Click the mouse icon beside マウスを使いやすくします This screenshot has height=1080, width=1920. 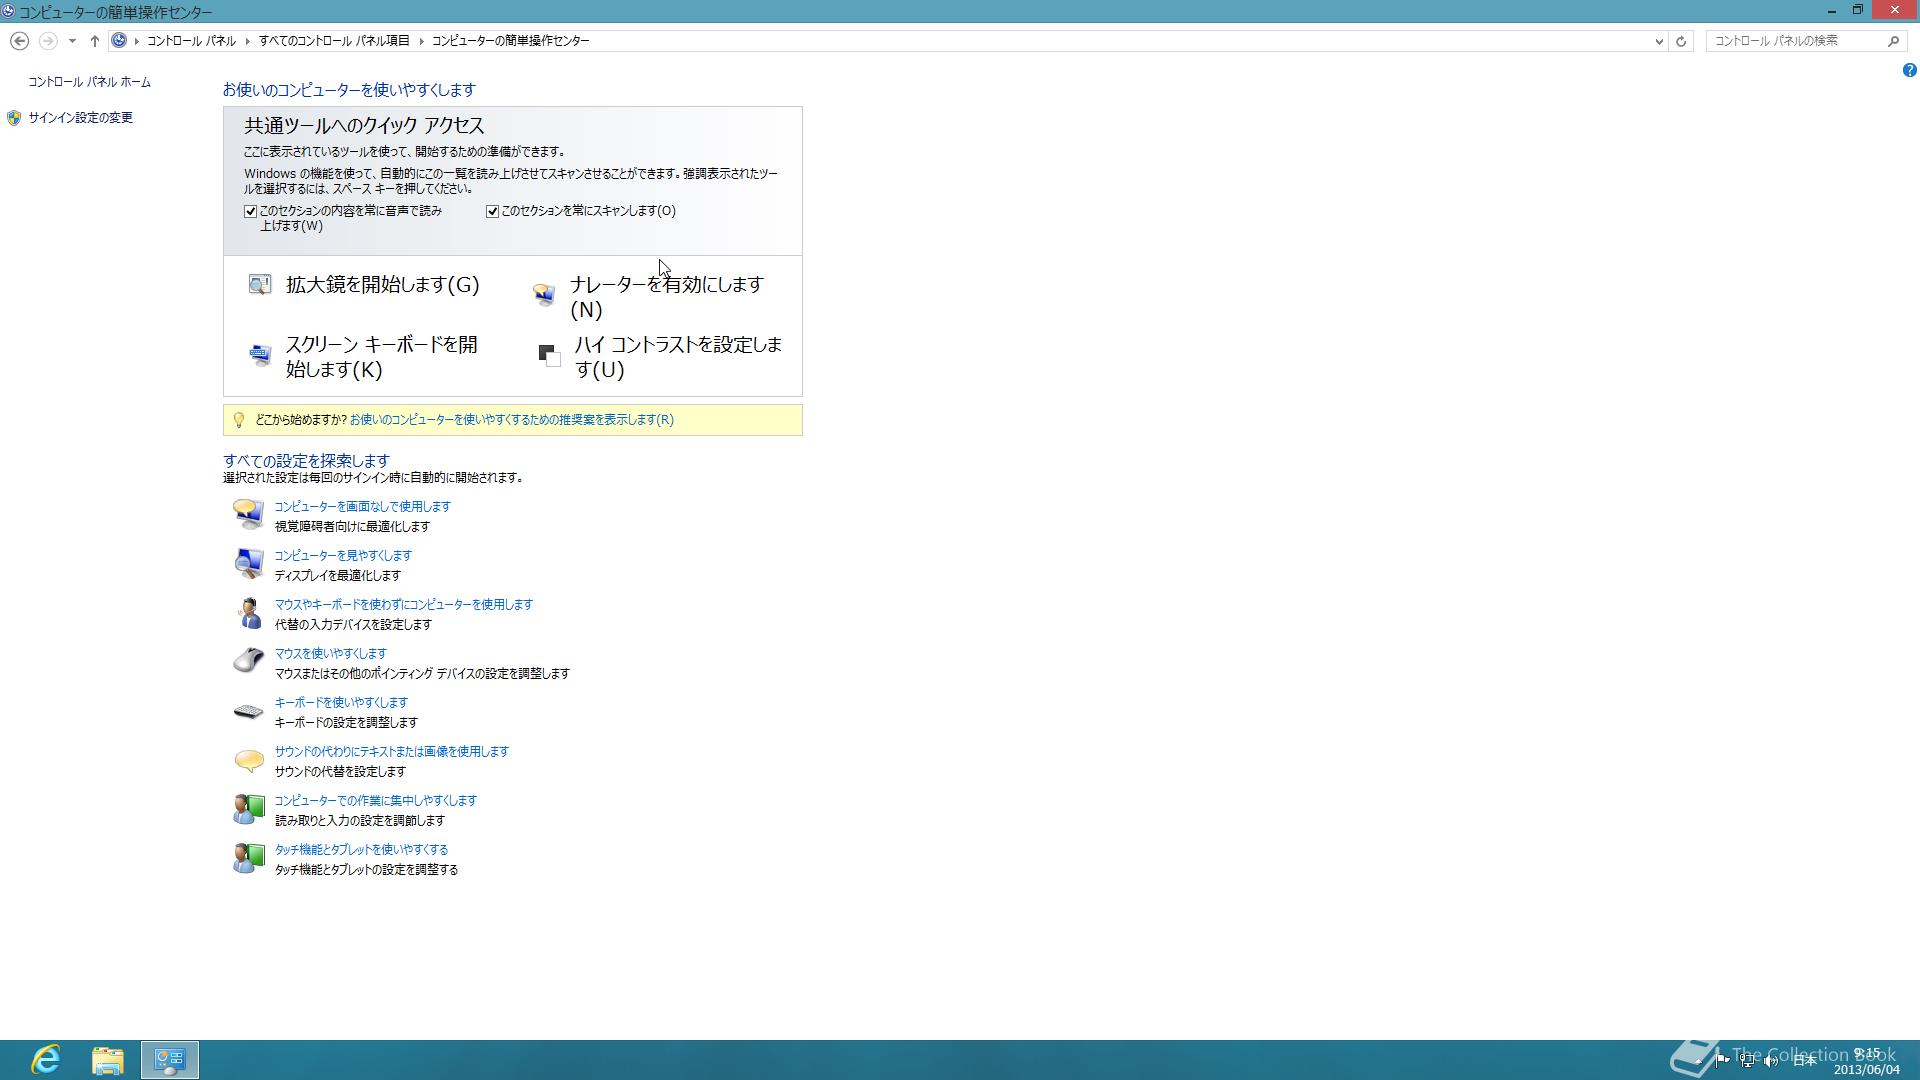tap(248, 661)
